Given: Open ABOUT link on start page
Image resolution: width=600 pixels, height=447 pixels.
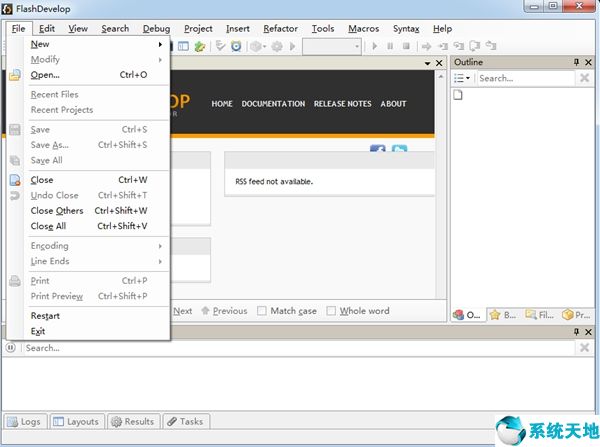Looking at the screenshot, I should (393, 104).
